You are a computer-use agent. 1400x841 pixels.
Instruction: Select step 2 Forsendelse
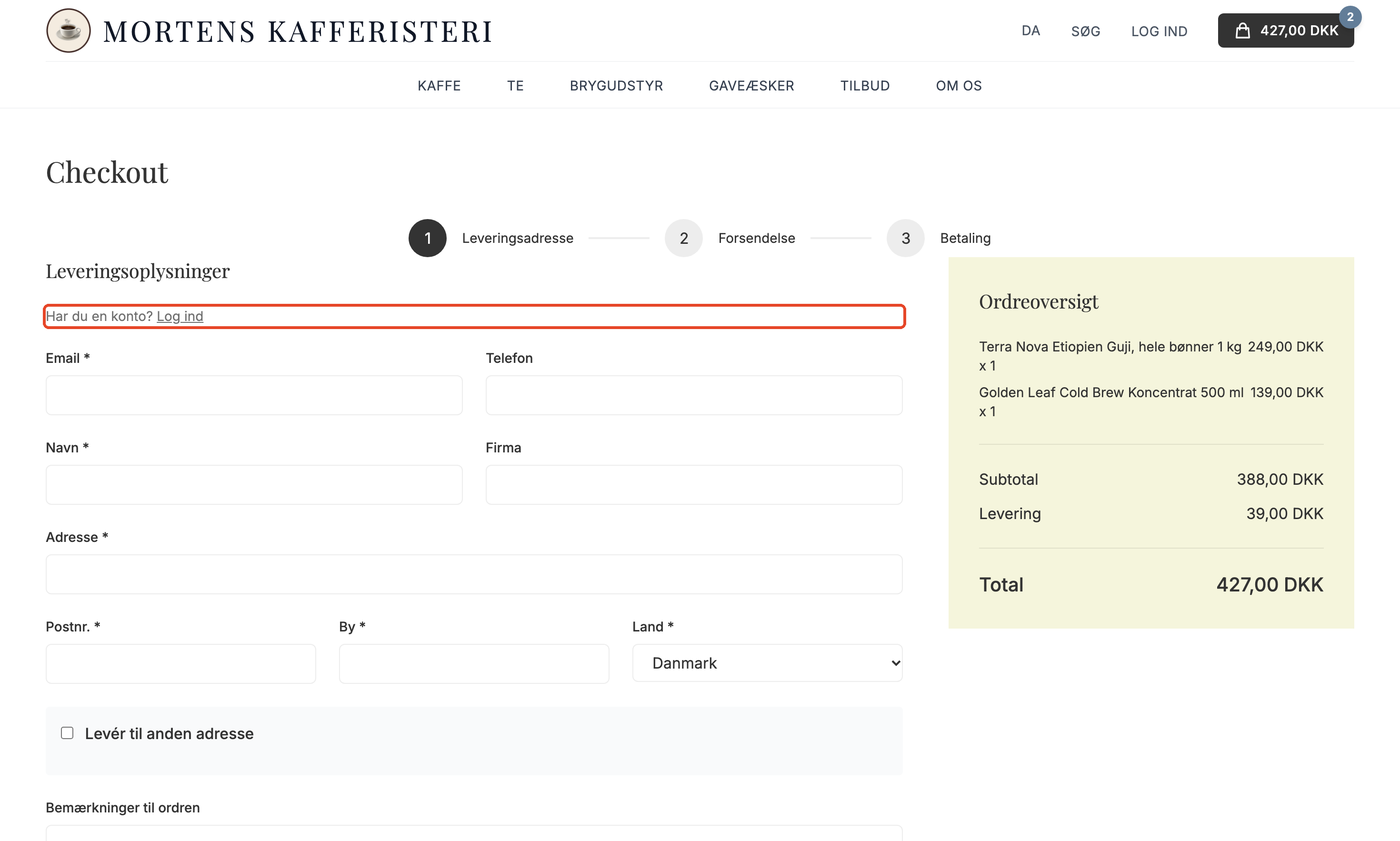[730, 238]
